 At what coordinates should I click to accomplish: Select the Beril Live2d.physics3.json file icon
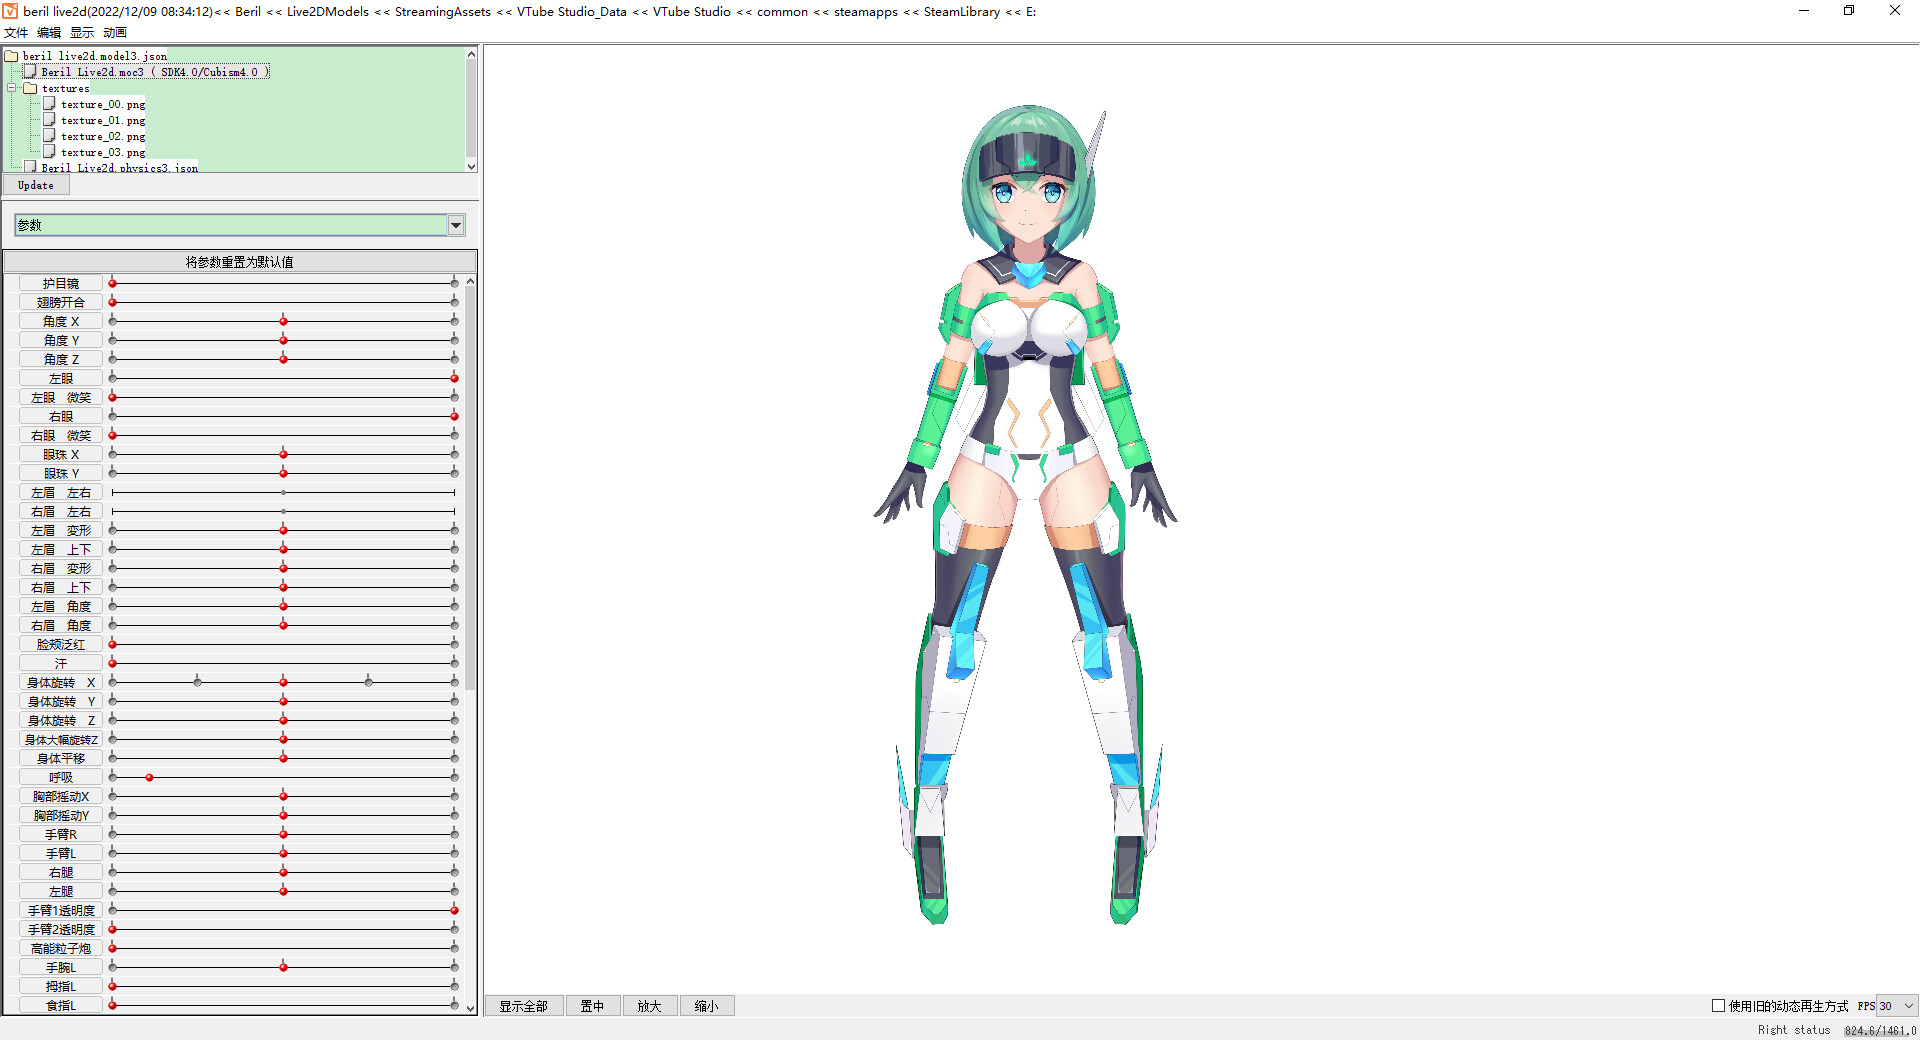[31, 167]
